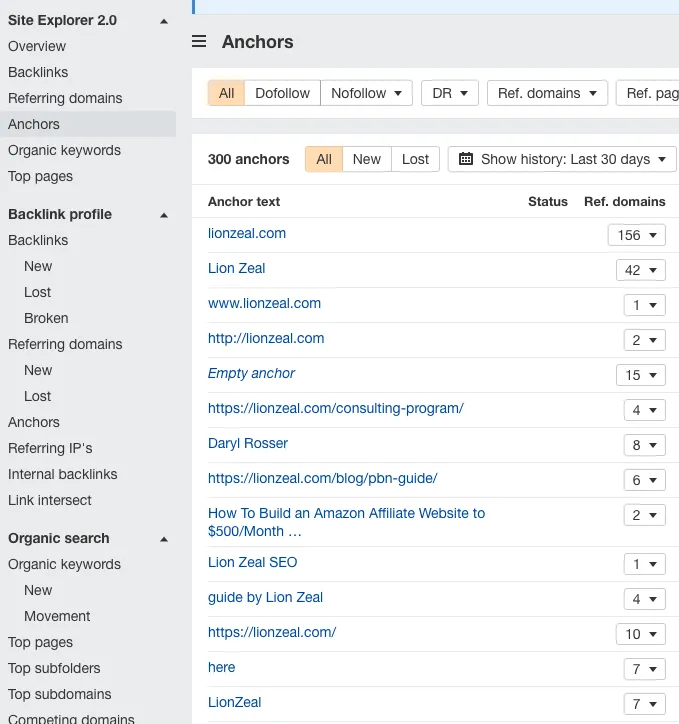Image resolution: width=679 pixels, height=724 pixels.
Task: Show only New anchors
Action: 367,159
